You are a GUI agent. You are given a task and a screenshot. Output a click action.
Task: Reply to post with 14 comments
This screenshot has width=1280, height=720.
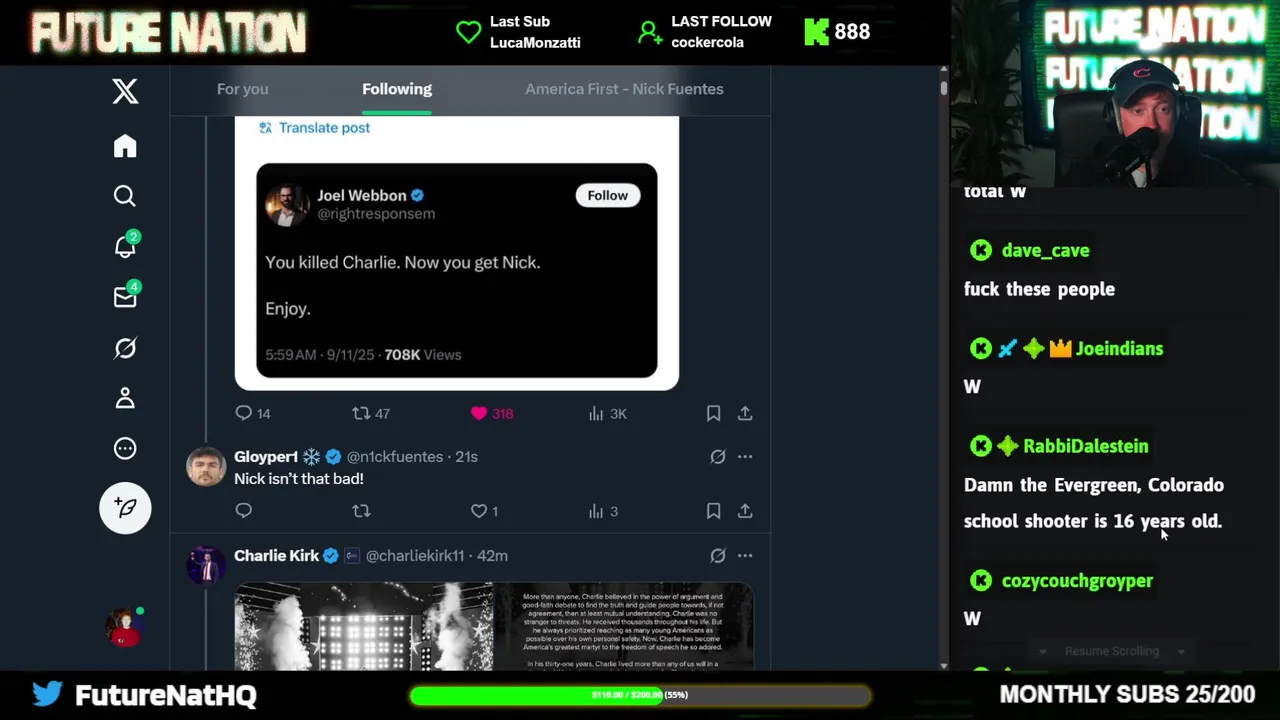click(252, 413)
